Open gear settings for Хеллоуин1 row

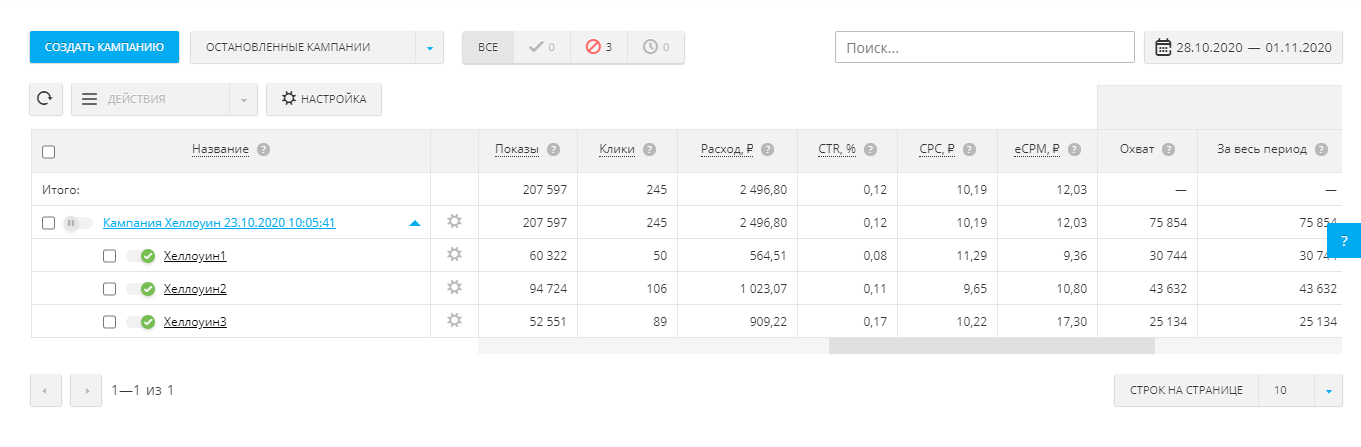pos(454,255)
